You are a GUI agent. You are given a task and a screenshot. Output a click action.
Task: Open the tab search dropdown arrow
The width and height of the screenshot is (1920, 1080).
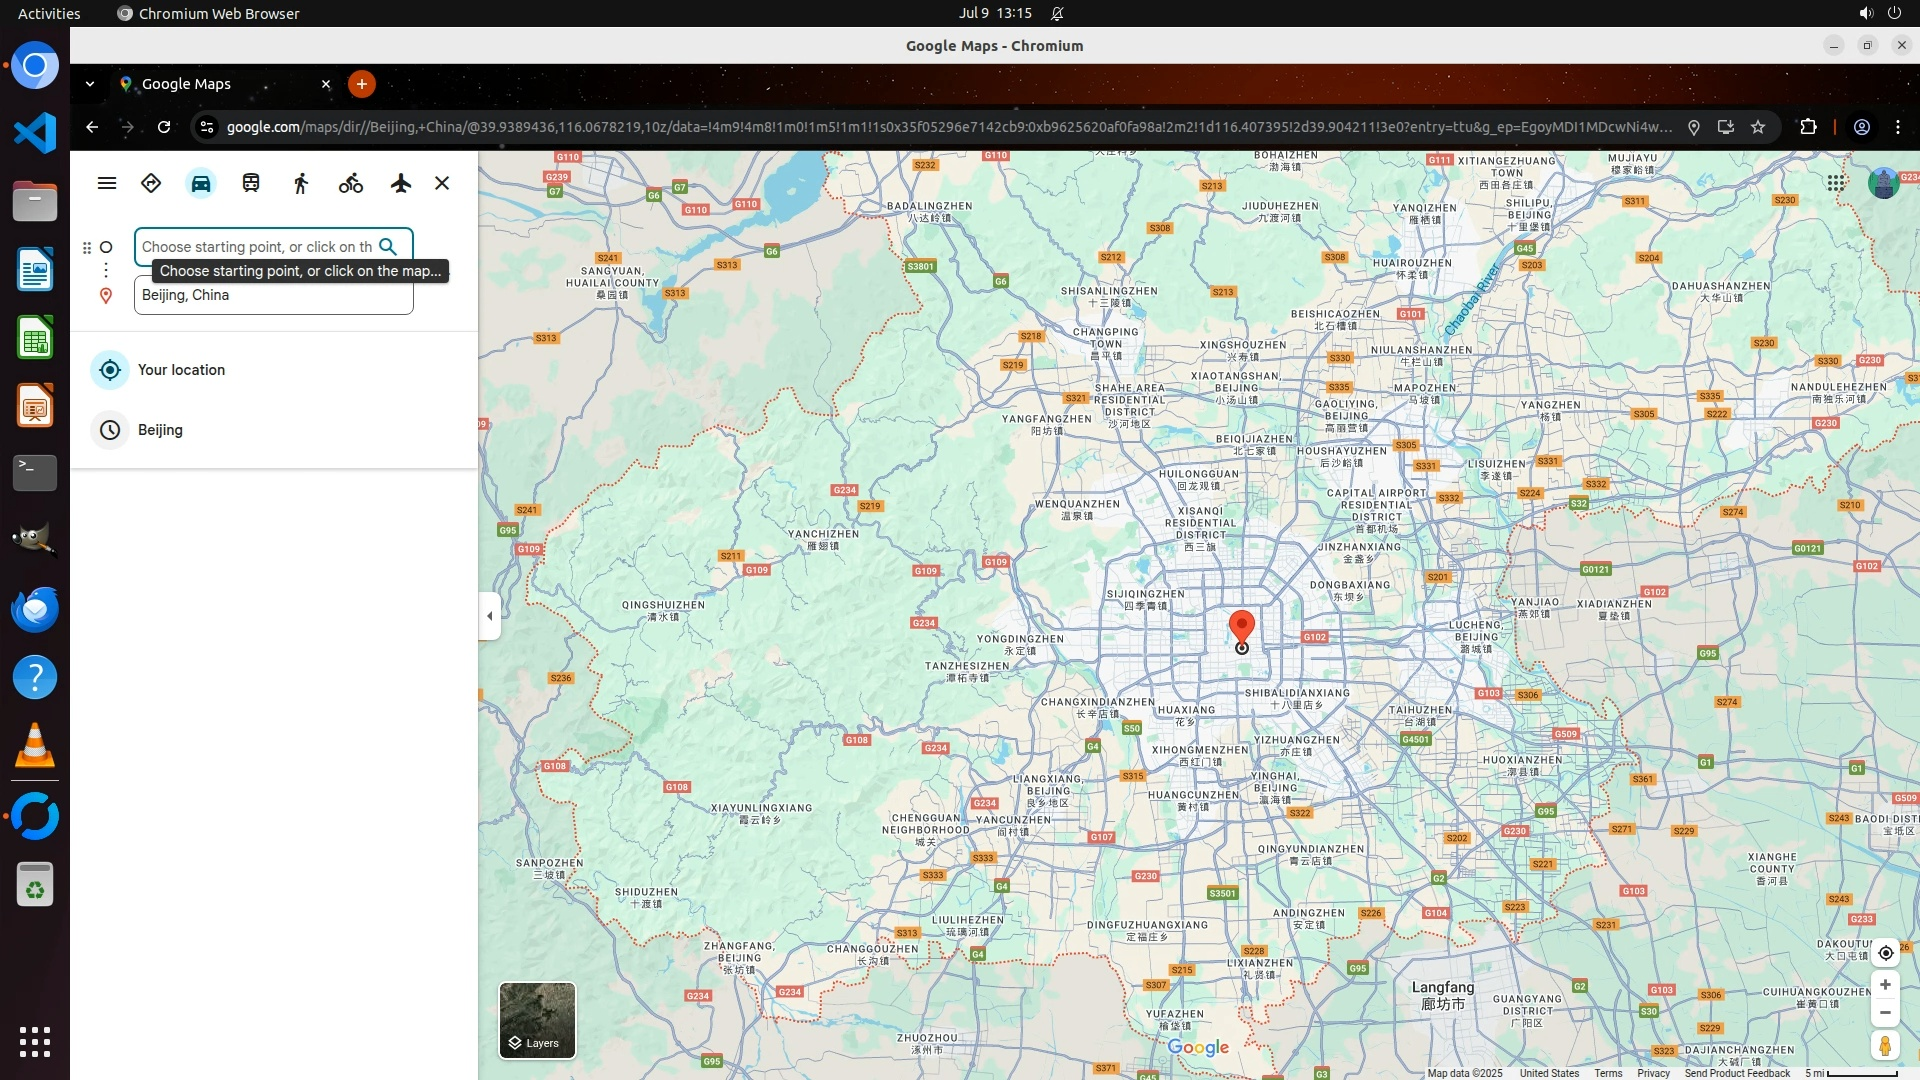[x=90, y=84]
